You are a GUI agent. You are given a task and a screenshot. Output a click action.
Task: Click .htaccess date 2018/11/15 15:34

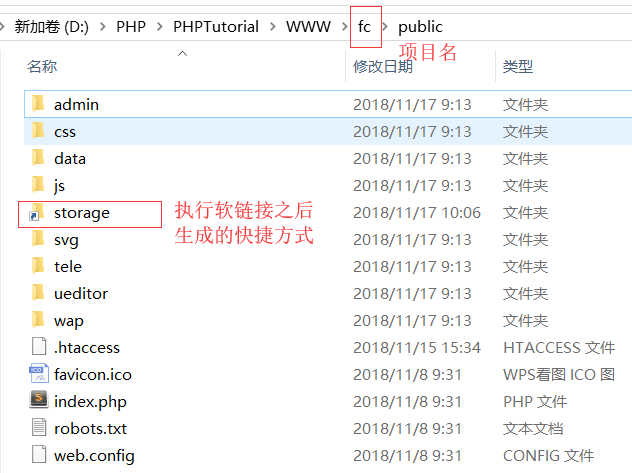pos(417,348)
